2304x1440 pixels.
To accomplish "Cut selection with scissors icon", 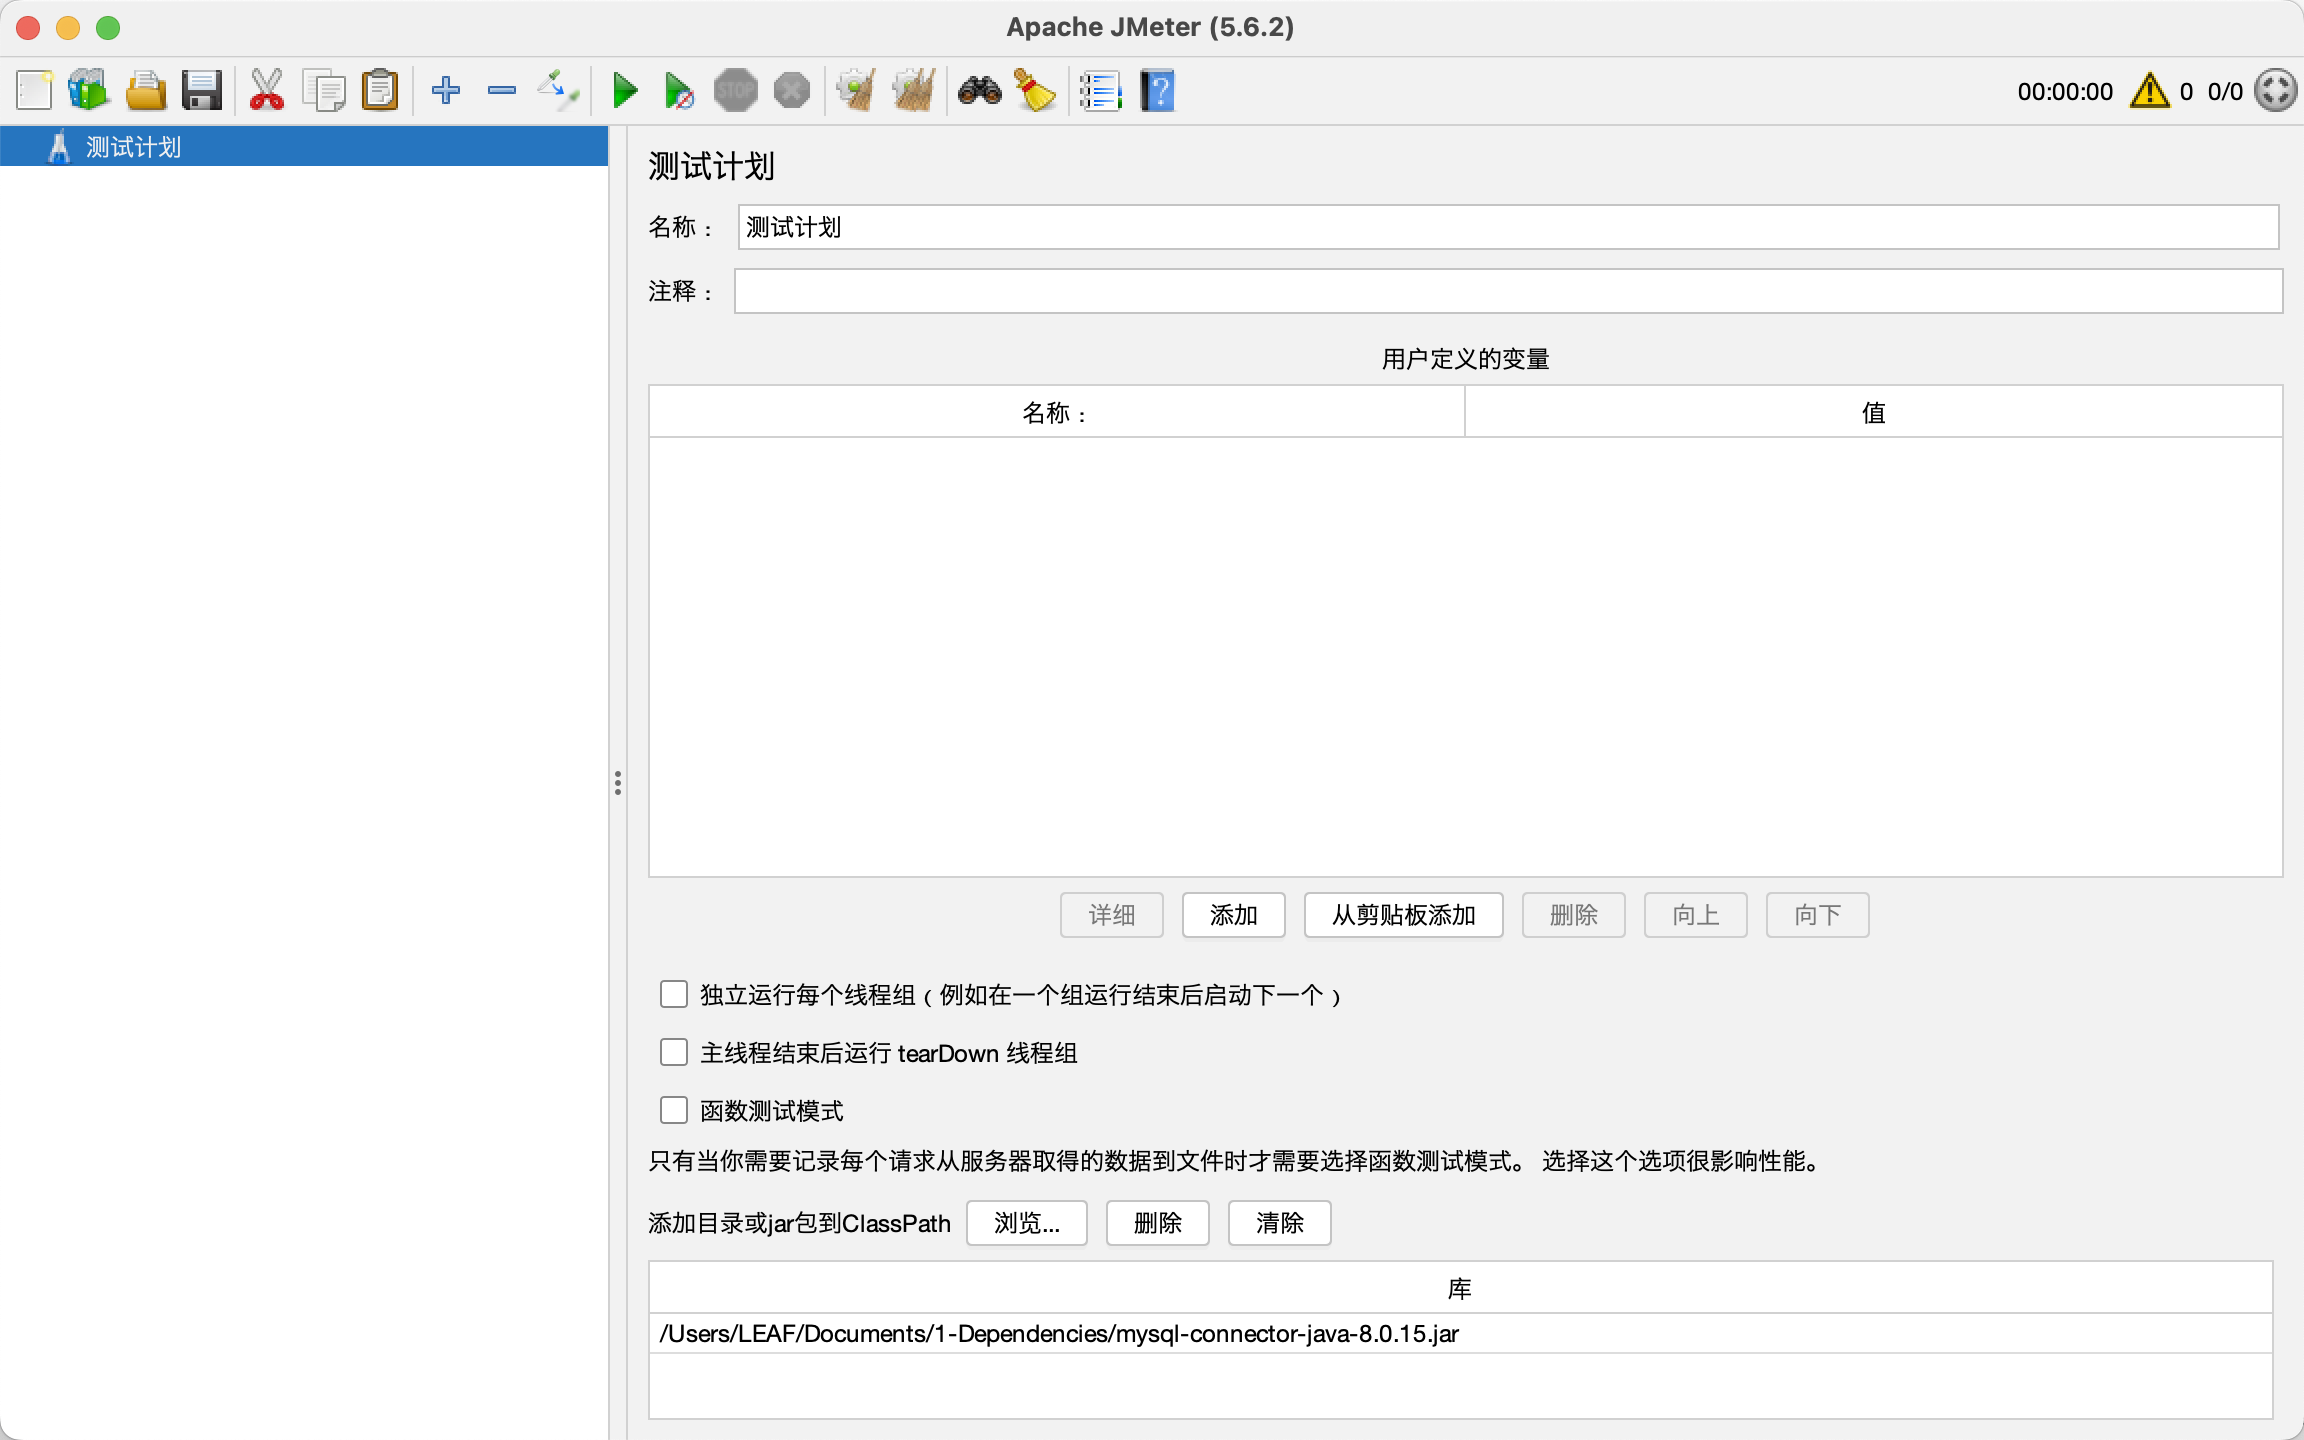I will [x=267, y=91].
